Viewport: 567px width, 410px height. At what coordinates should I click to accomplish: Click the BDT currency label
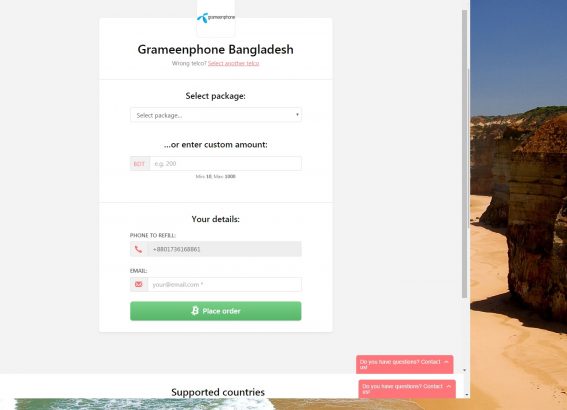click(x=140, y=164)
